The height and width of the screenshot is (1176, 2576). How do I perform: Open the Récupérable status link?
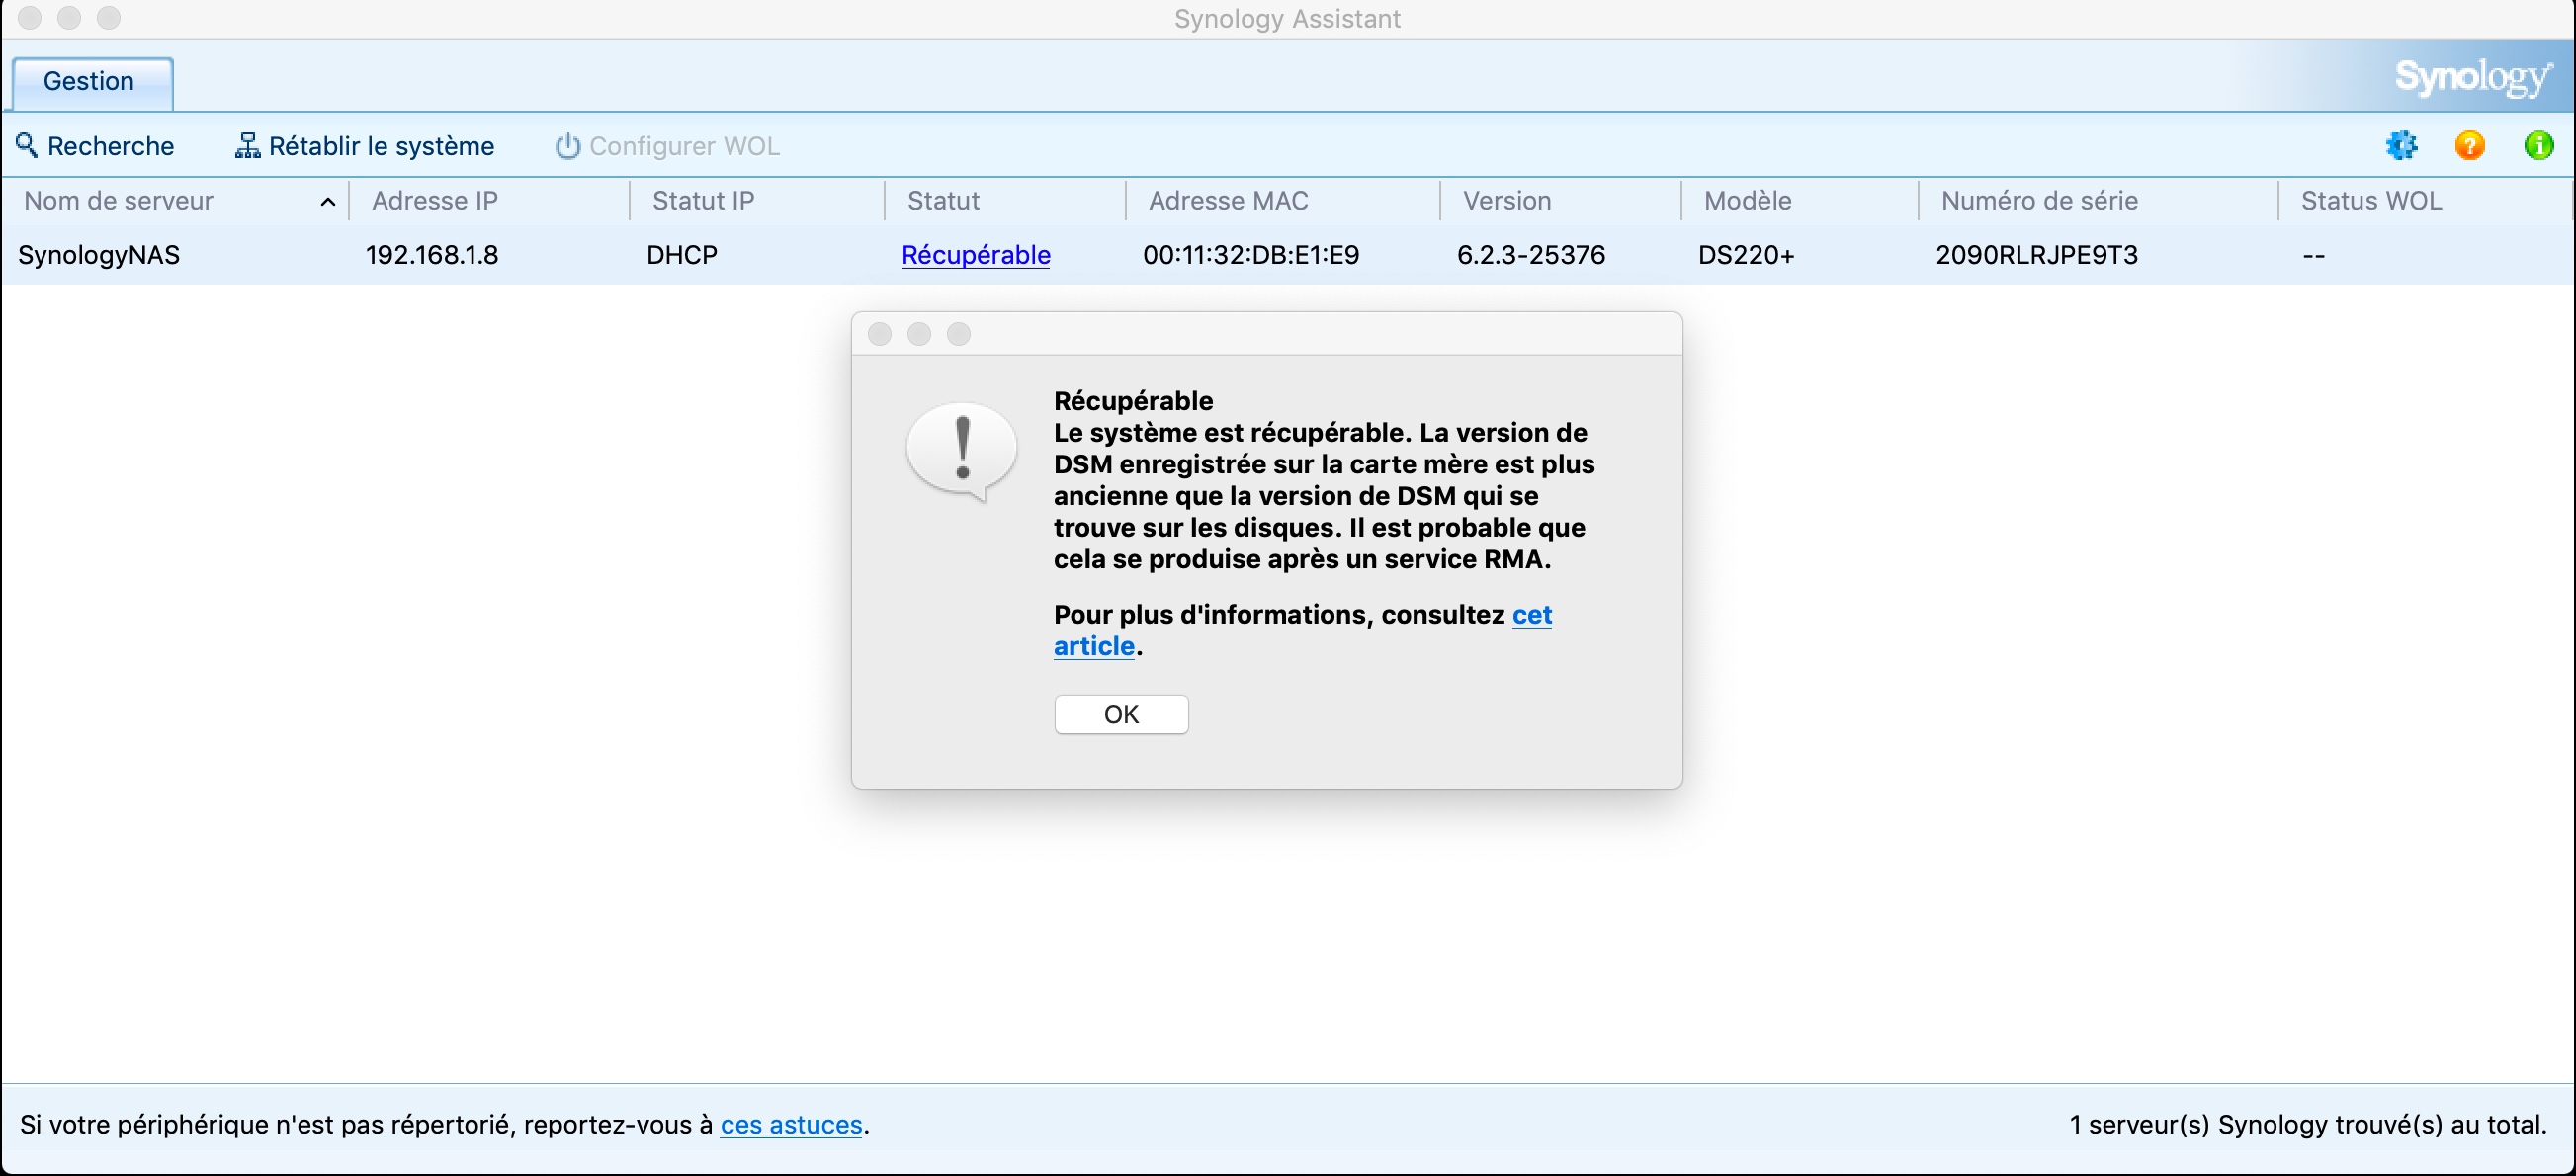[x=976, y=255]
